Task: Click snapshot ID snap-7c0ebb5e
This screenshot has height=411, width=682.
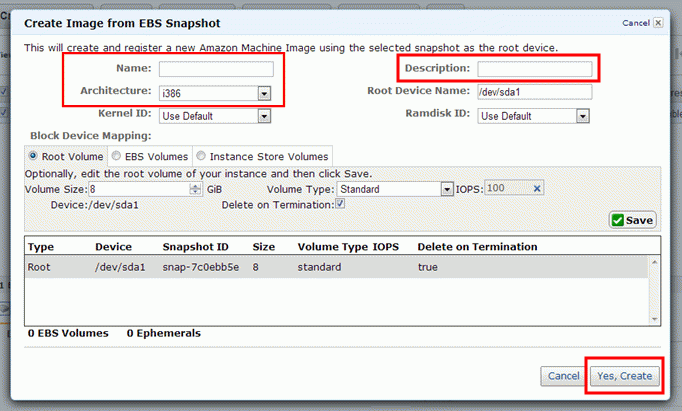Action: pyautogui.click(x=201, y=267)
